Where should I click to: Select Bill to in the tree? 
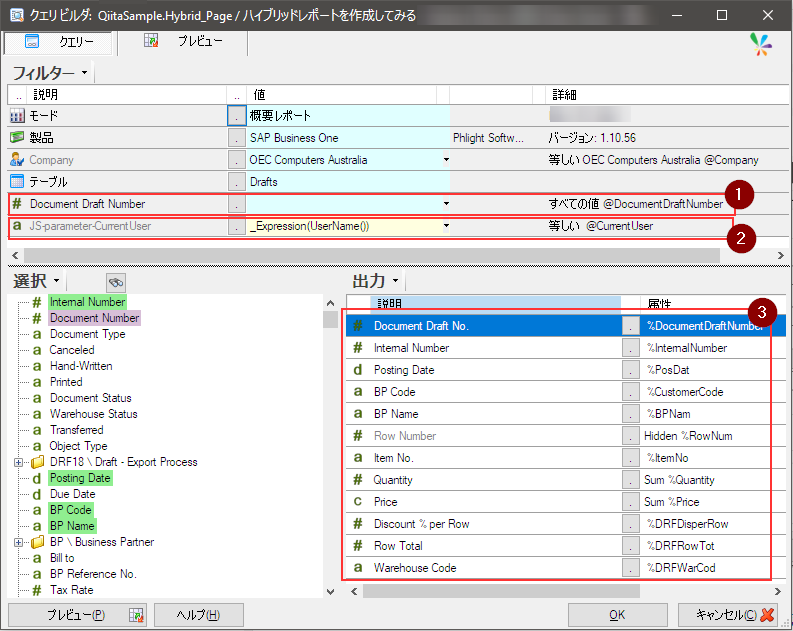pyautogui.click(x=62, y=558)
